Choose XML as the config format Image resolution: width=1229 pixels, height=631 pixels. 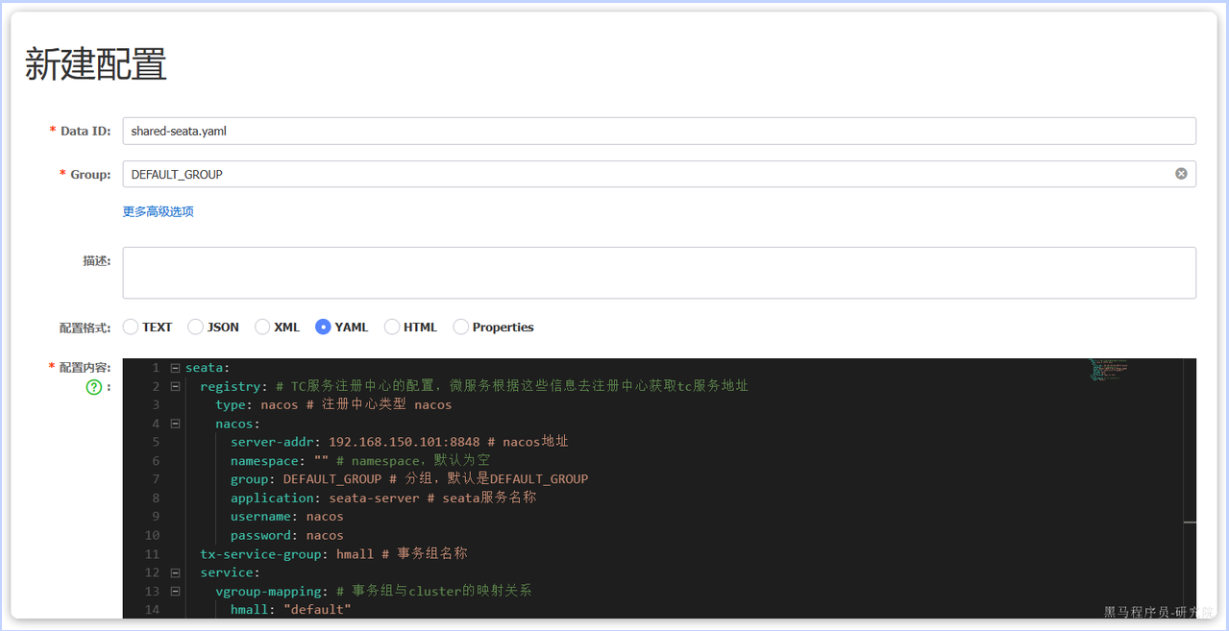pos(263,327)
